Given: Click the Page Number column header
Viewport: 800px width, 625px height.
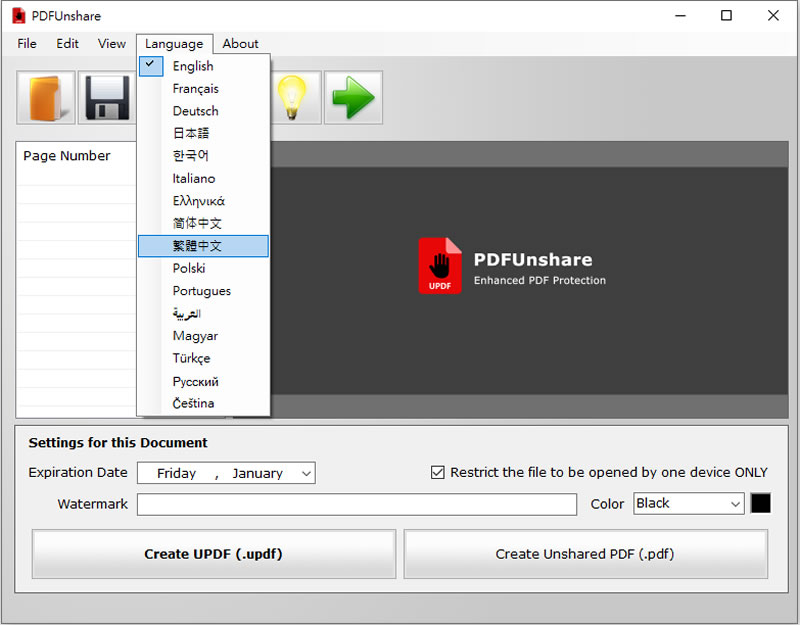Looking at the screenshot, I should pos(67,156).
